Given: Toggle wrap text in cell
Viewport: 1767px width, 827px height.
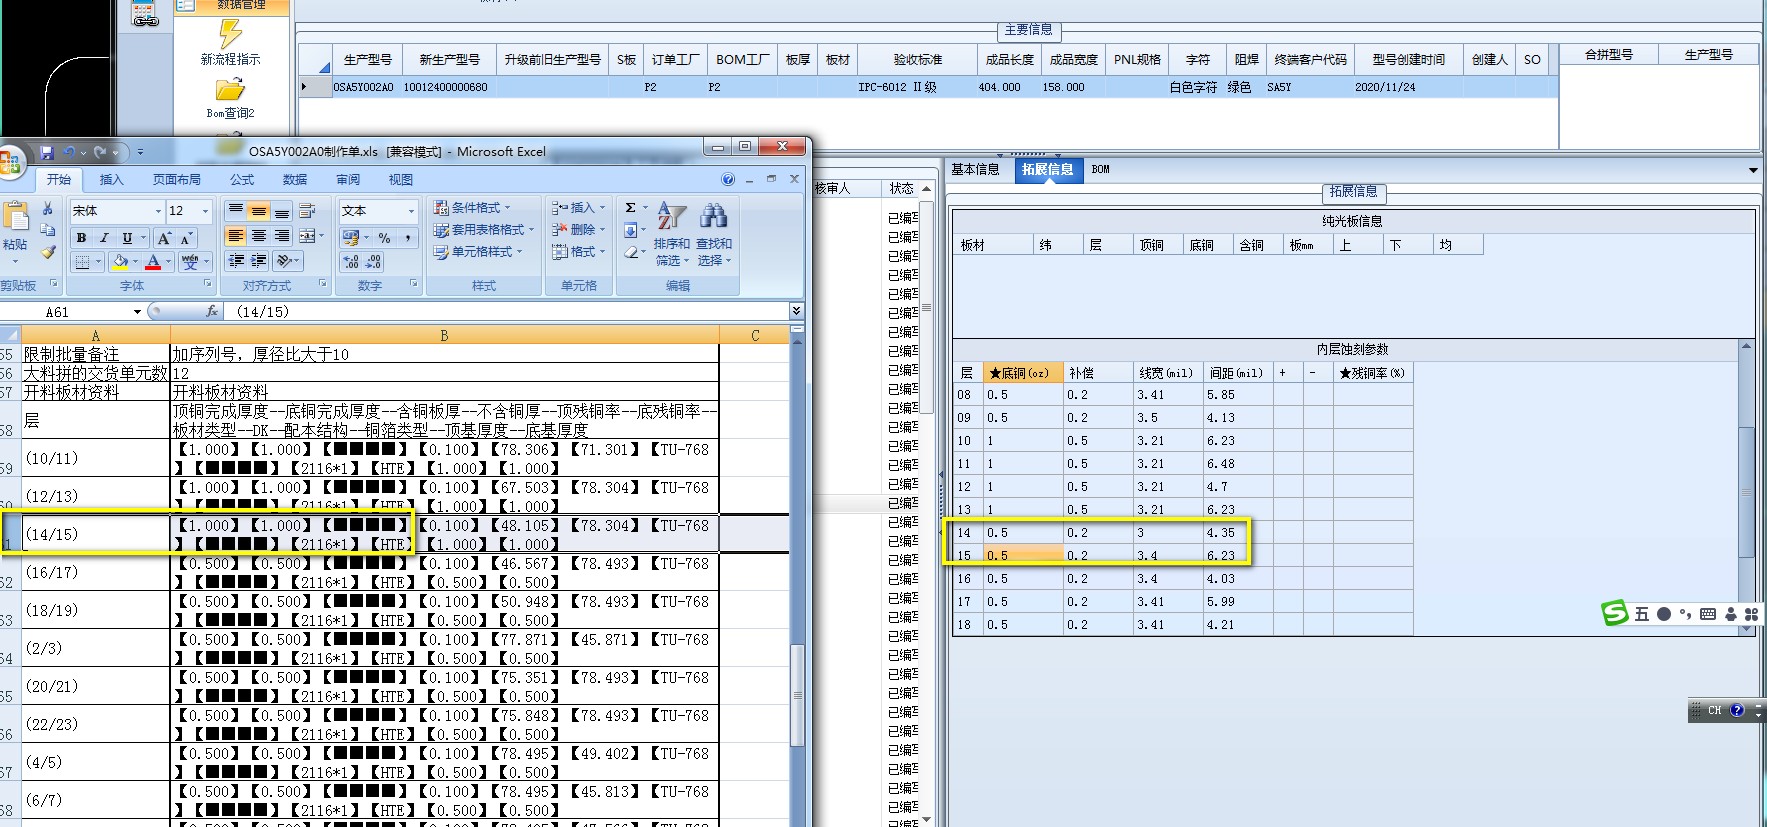Looking at the screenshot, I should point(307,210).
